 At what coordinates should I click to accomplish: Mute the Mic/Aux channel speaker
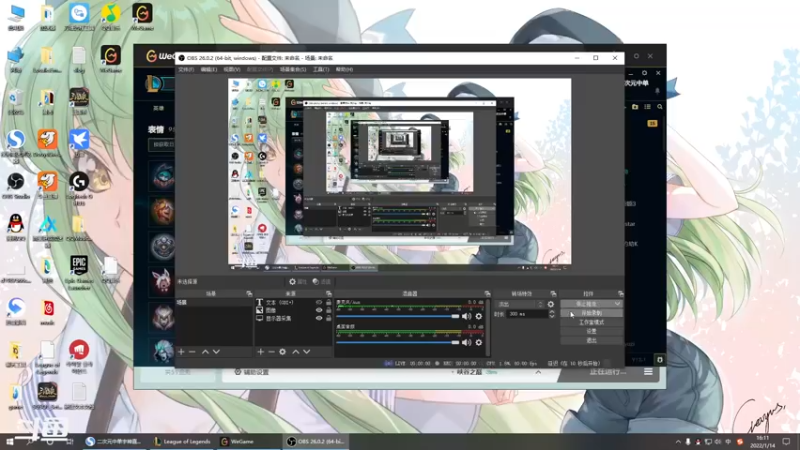pos(466,316)
